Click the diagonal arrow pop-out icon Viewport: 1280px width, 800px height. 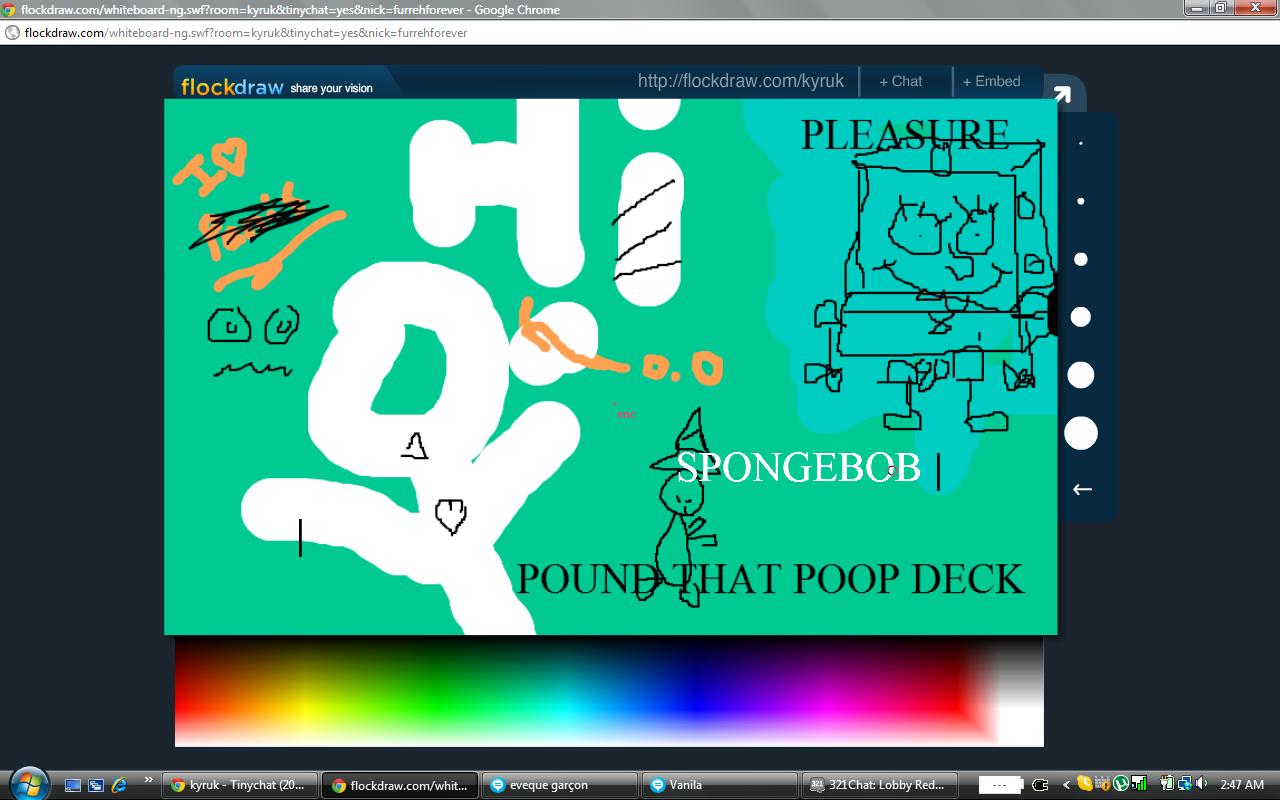pyautogui.click(x=1062, y=95)
